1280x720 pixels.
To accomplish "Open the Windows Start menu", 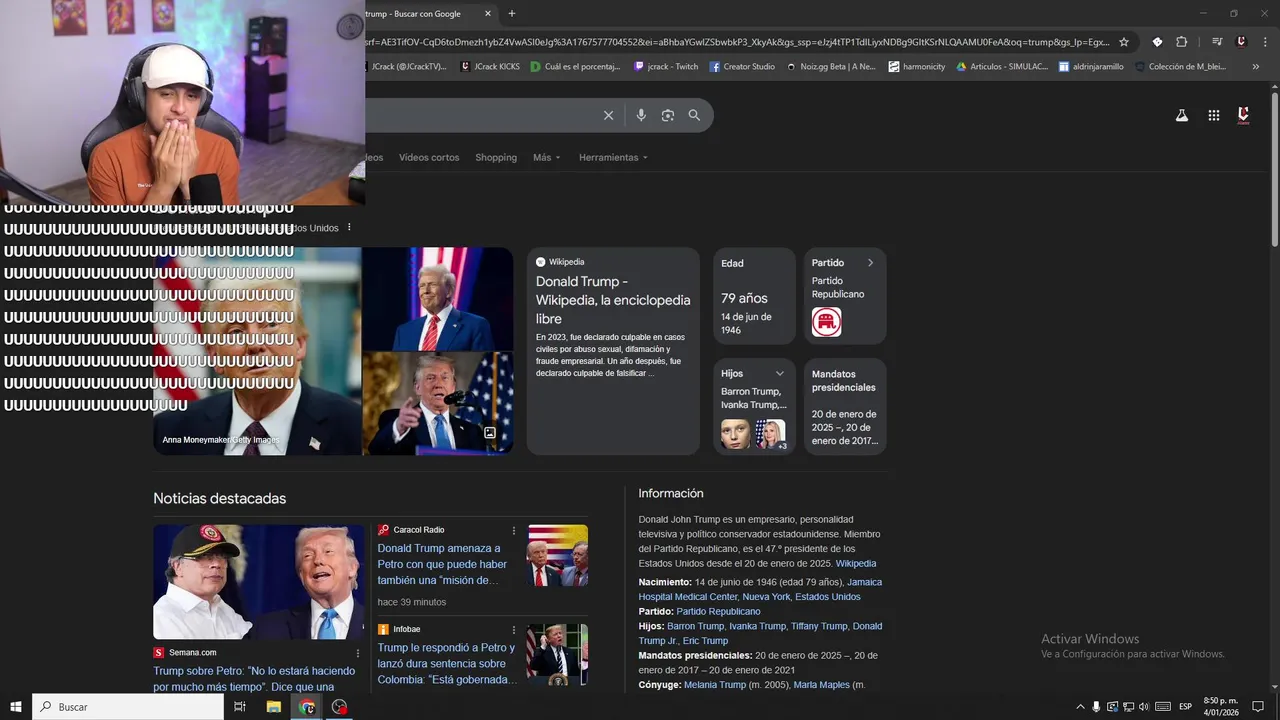I will [x=15, y=707].
